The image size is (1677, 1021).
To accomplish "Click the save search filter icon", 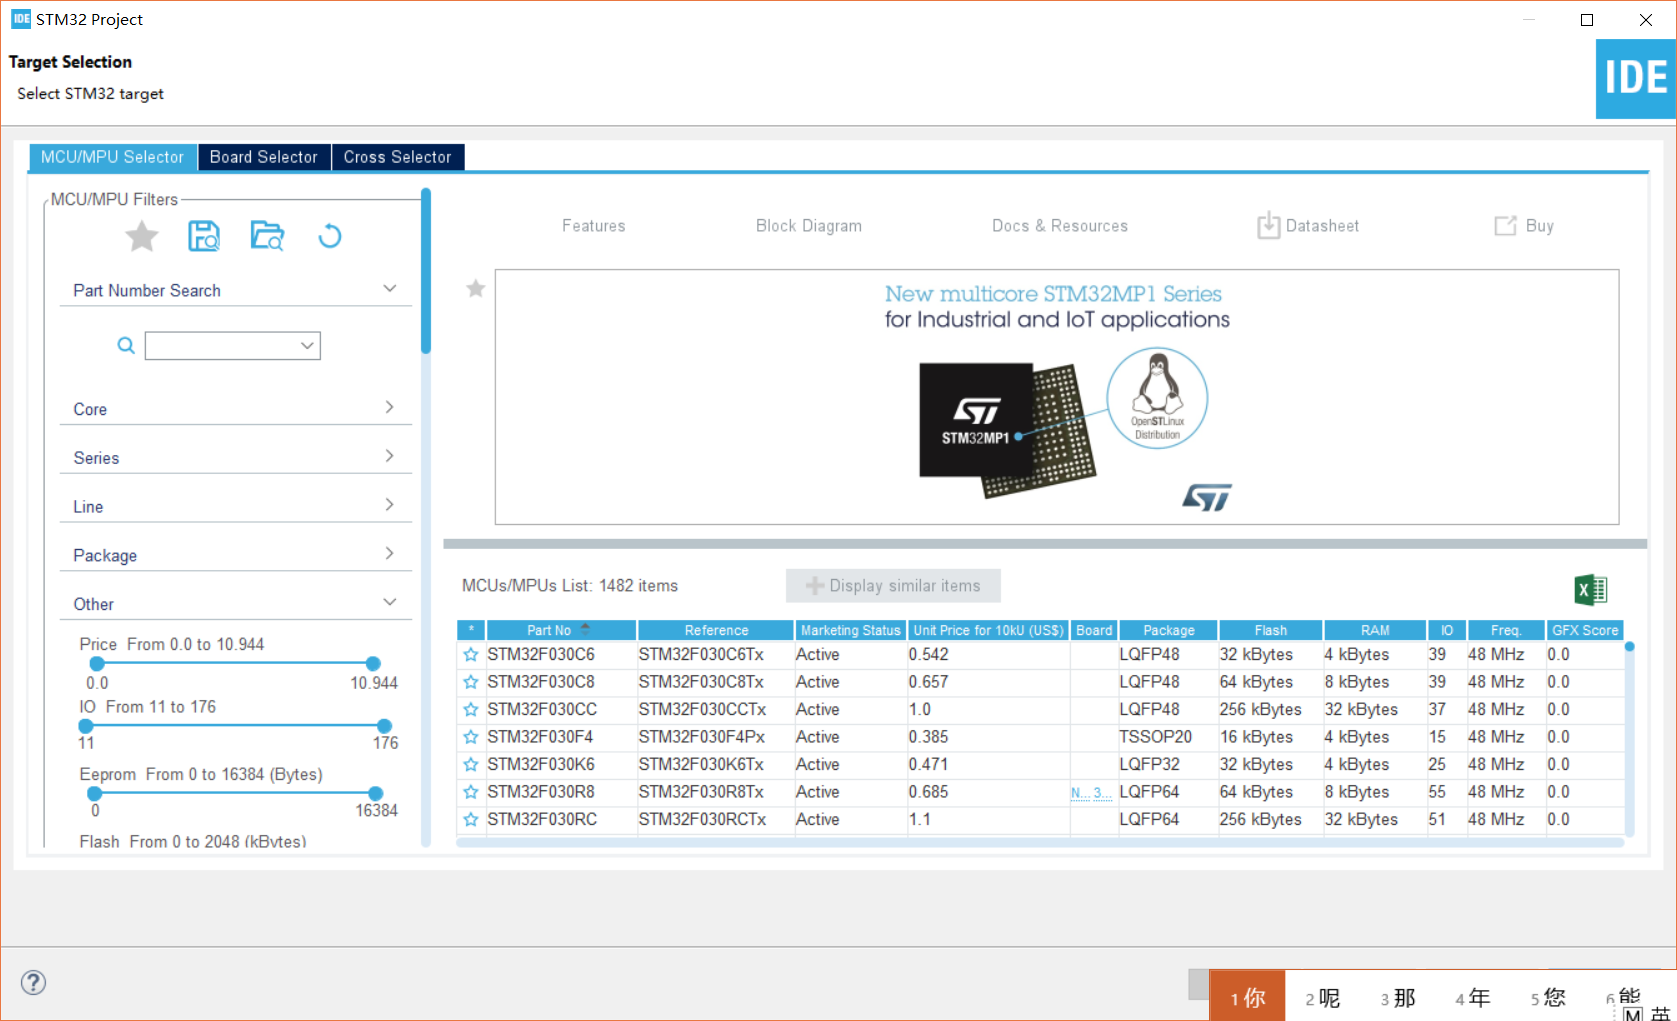I will tap(204, 236).
